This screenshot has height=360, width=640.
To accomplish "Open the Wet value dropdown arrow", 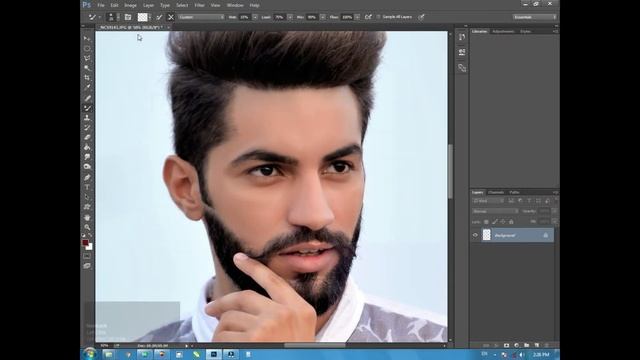I will point(255,17).
